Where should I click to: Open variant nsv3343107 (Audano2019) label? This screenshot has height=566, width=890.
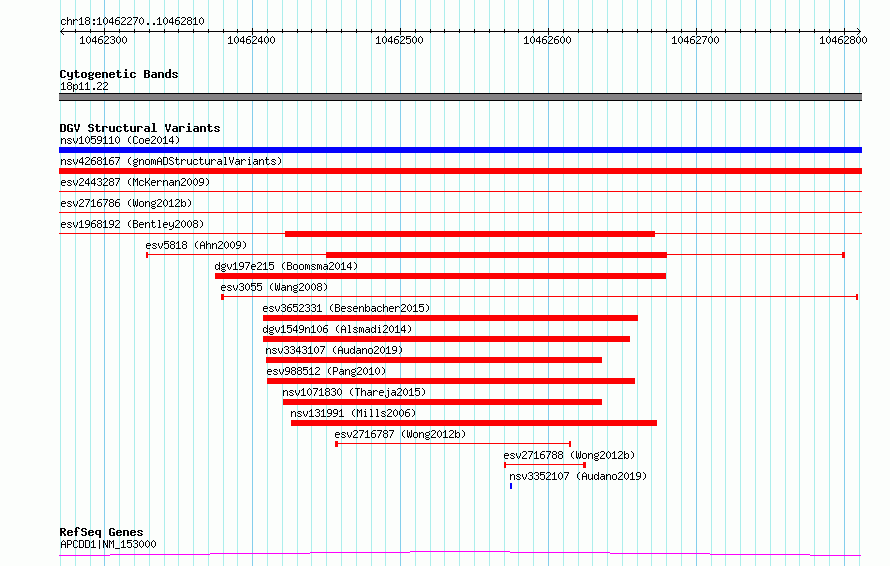click(334, 350)
